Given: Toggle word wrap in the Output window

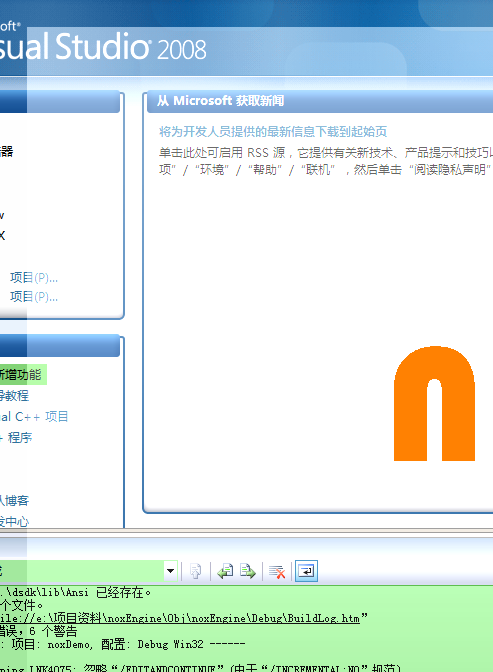Looking at the screenshot, I should point(306,571).
